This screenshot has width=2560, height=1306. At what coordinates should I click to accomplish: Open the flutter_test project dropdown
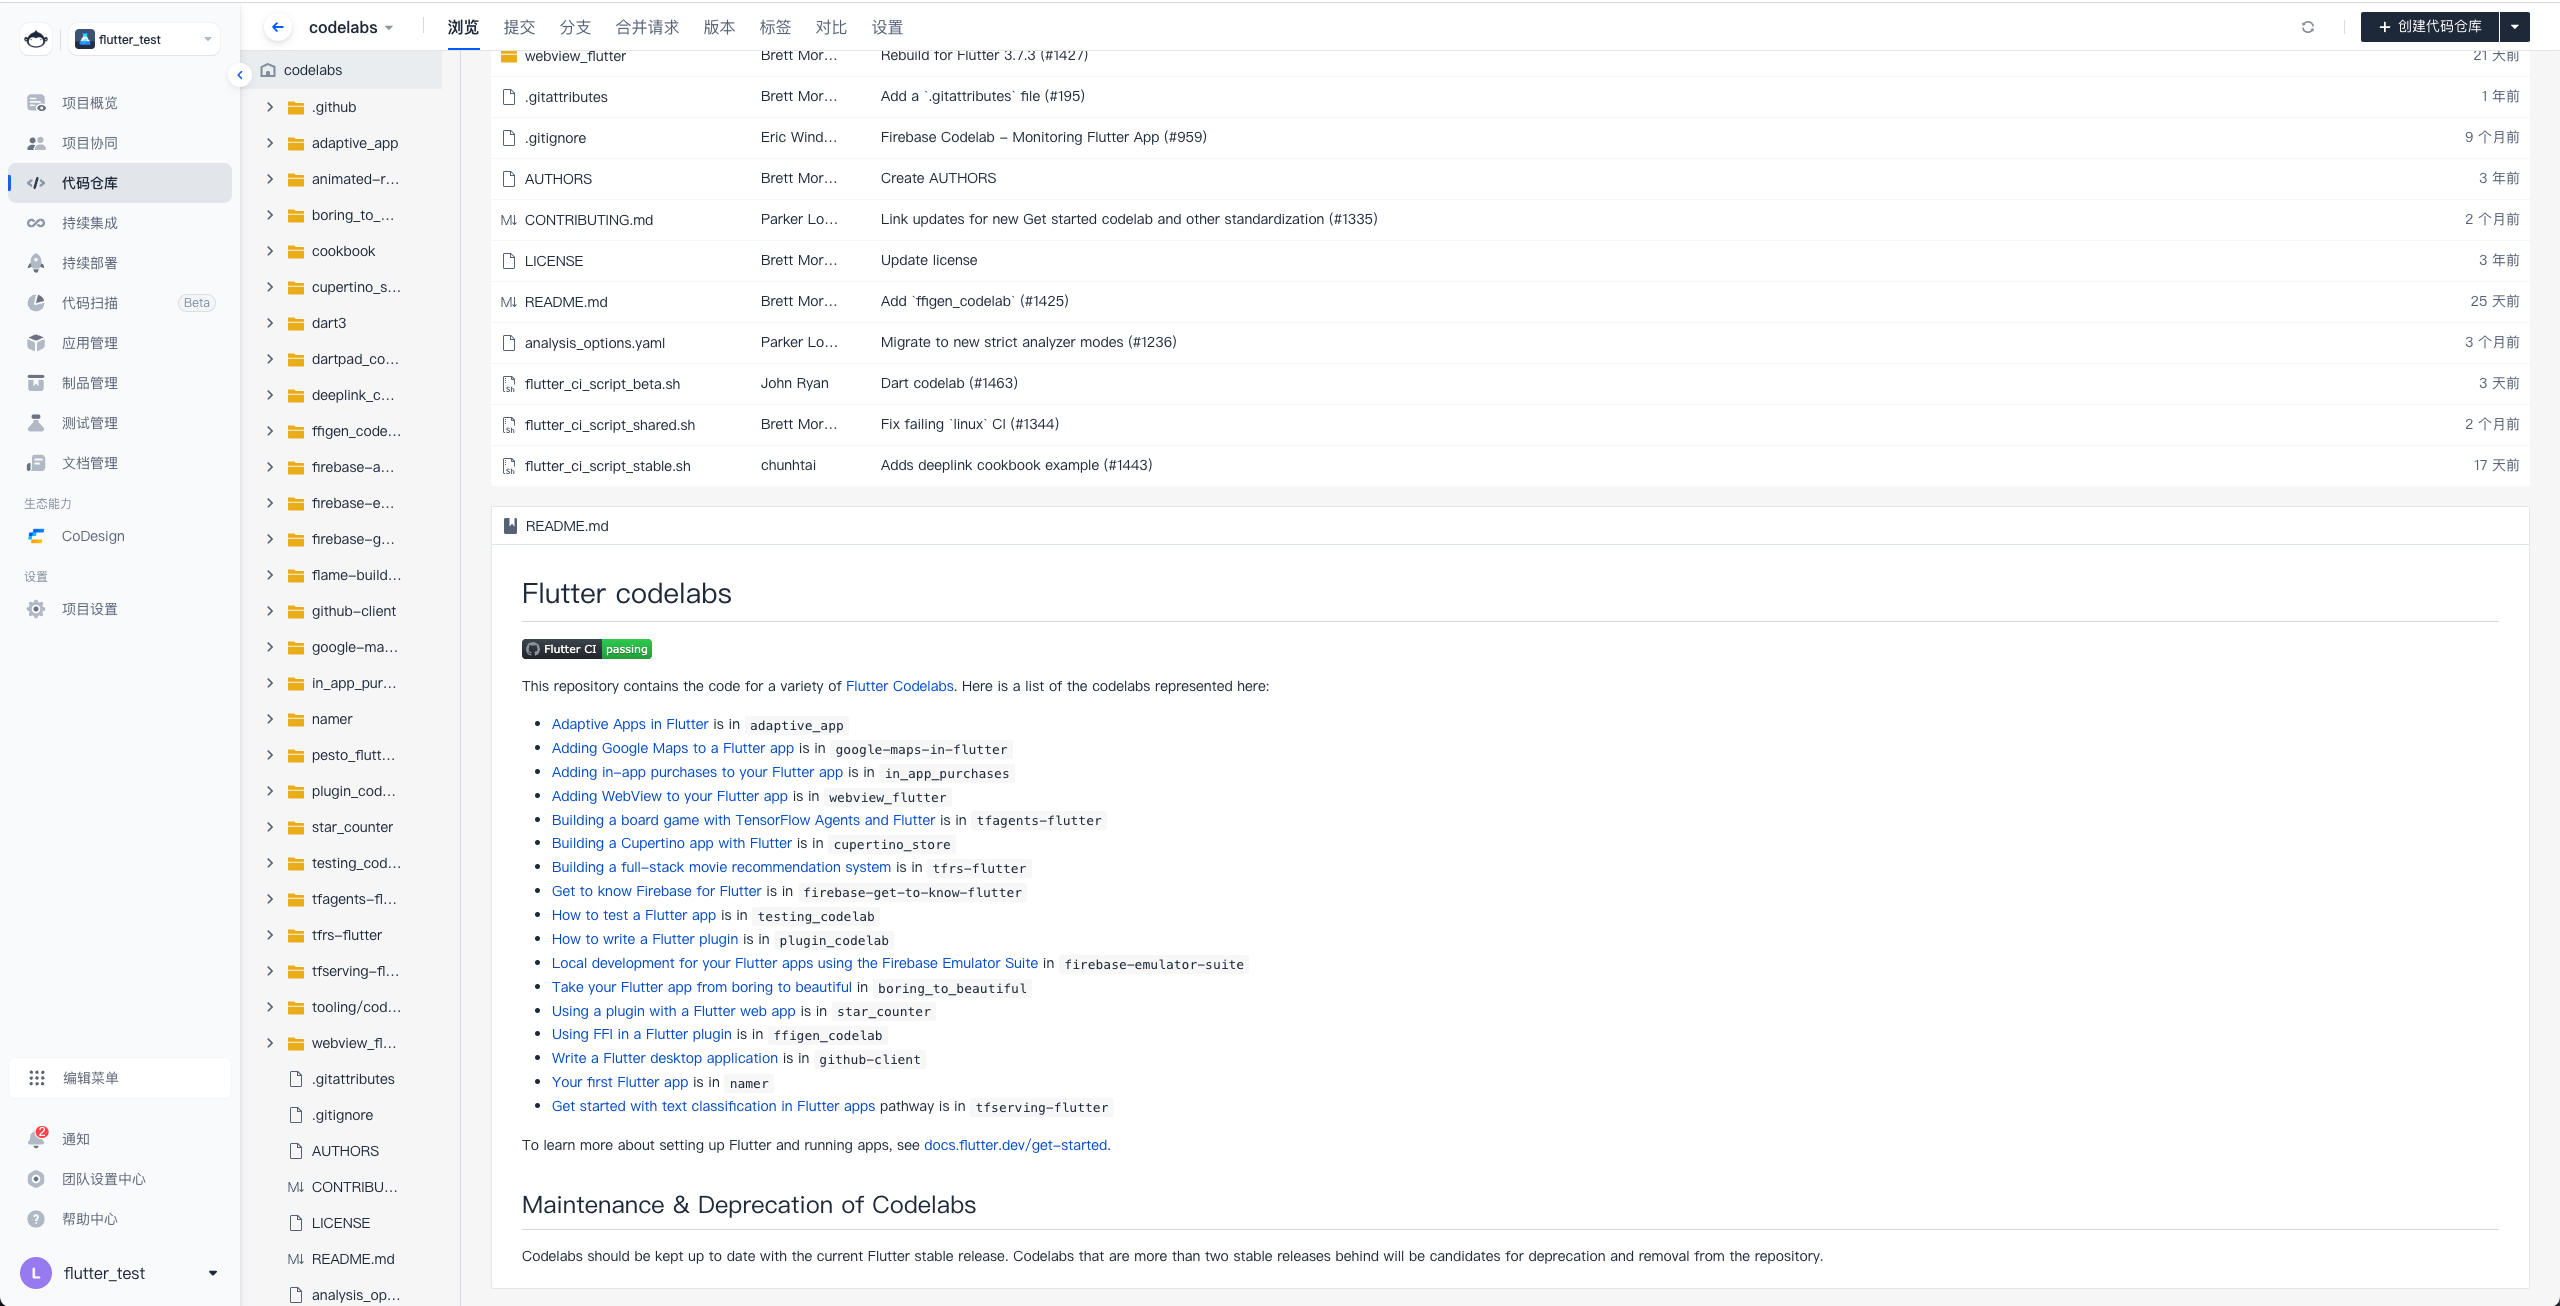click(x=146, y=39)
